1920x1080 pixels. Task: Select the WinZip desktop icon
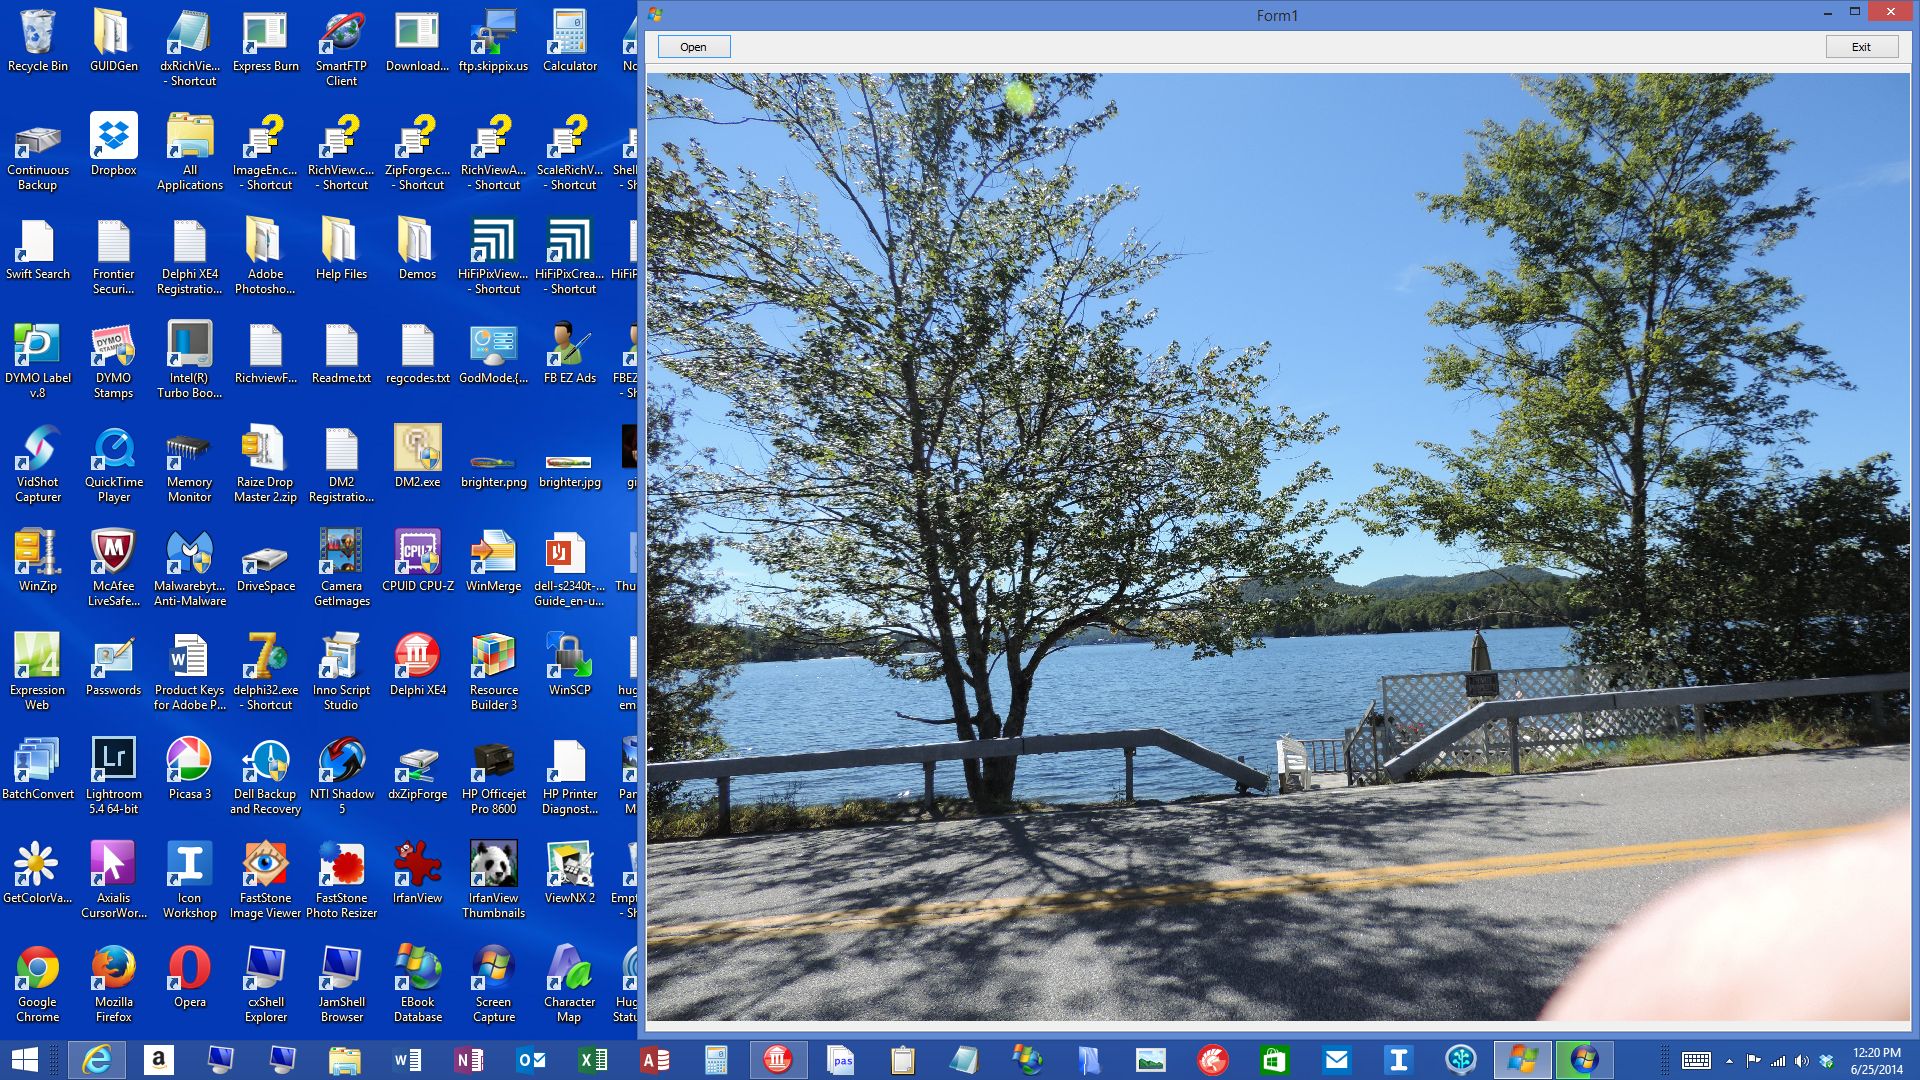[38, 562]
